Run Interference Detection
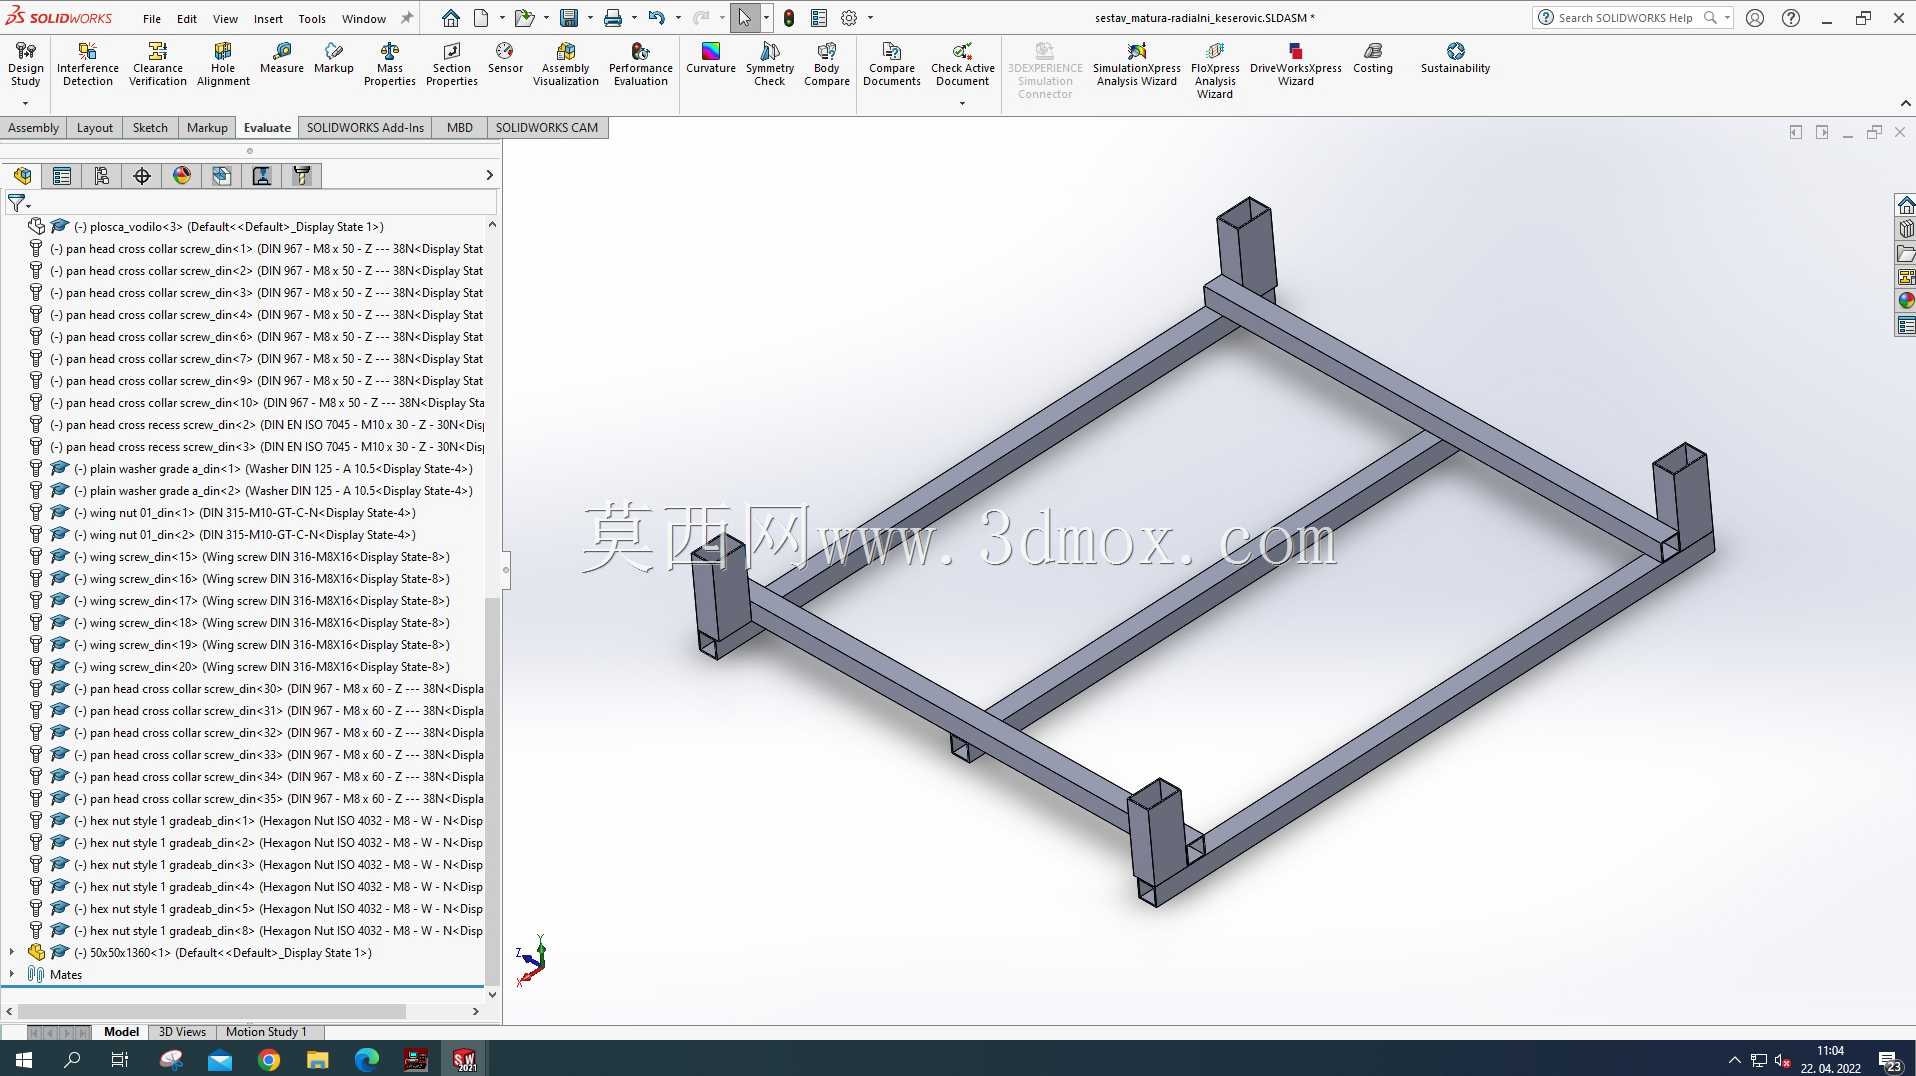This screenshot has width=1916, height=1076. tap(88, 64)
